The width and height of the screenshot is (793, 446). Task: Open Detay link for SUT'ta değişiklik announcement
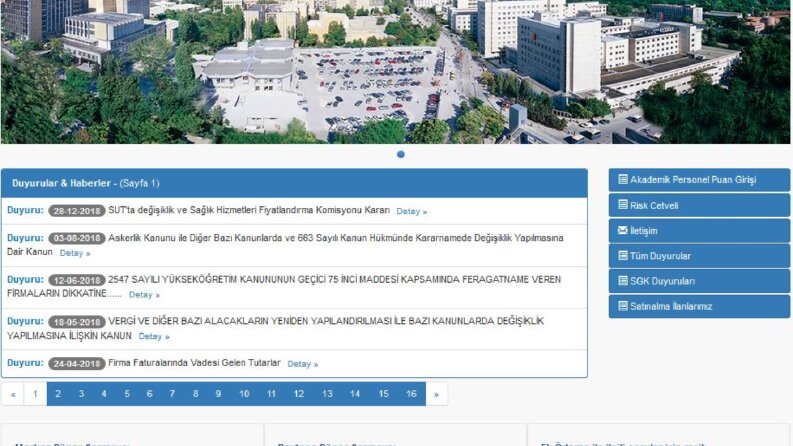click(412, 211)
